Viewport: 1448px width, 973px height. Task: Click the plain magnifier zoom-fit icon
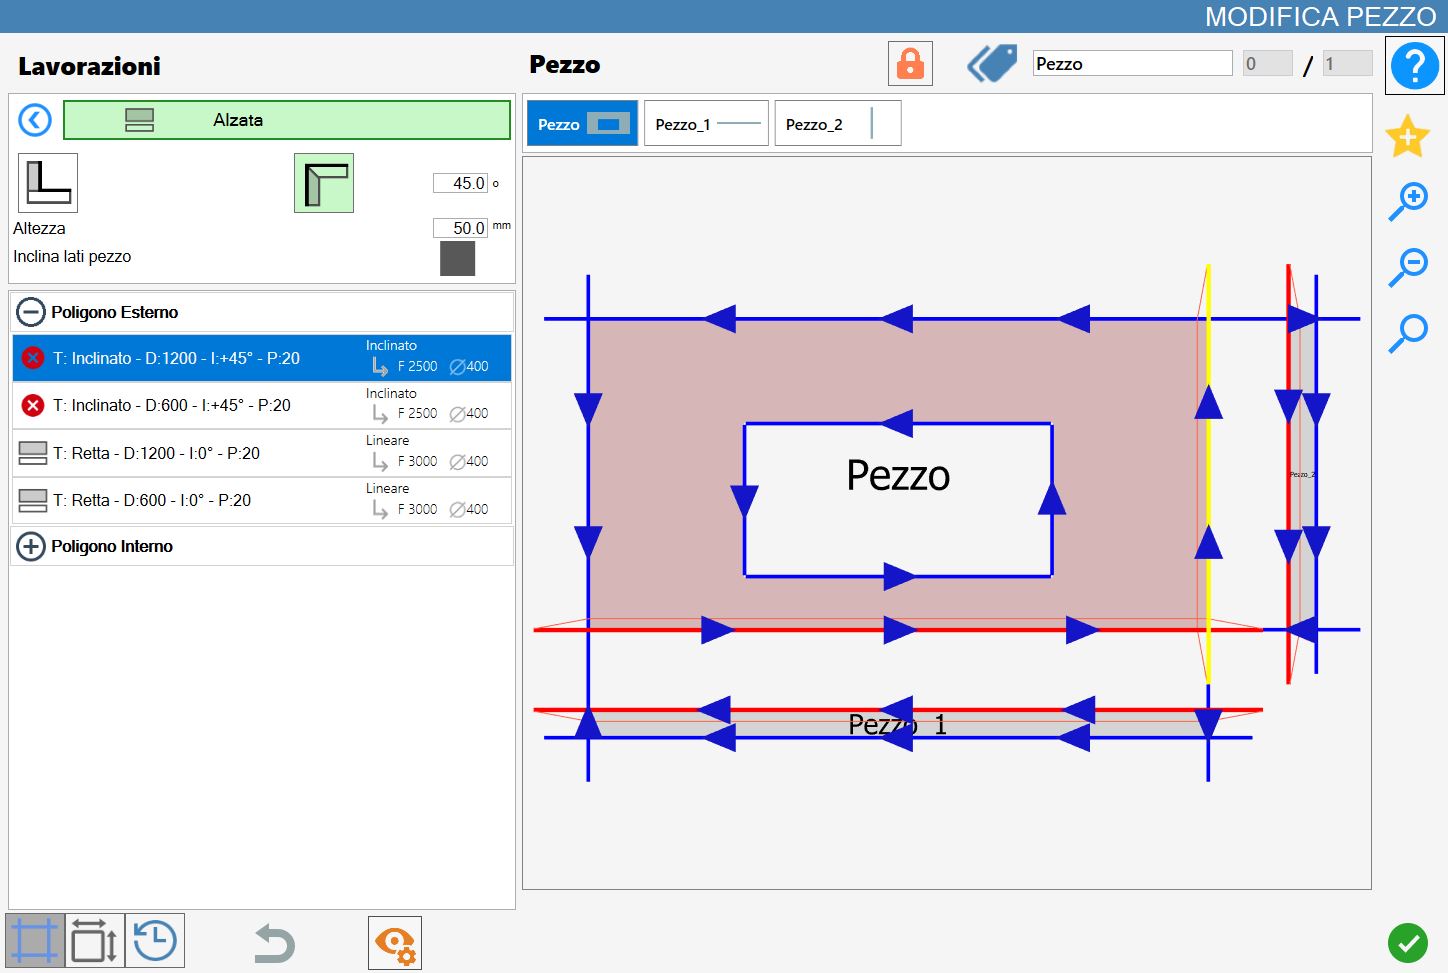click(1408, 333)
